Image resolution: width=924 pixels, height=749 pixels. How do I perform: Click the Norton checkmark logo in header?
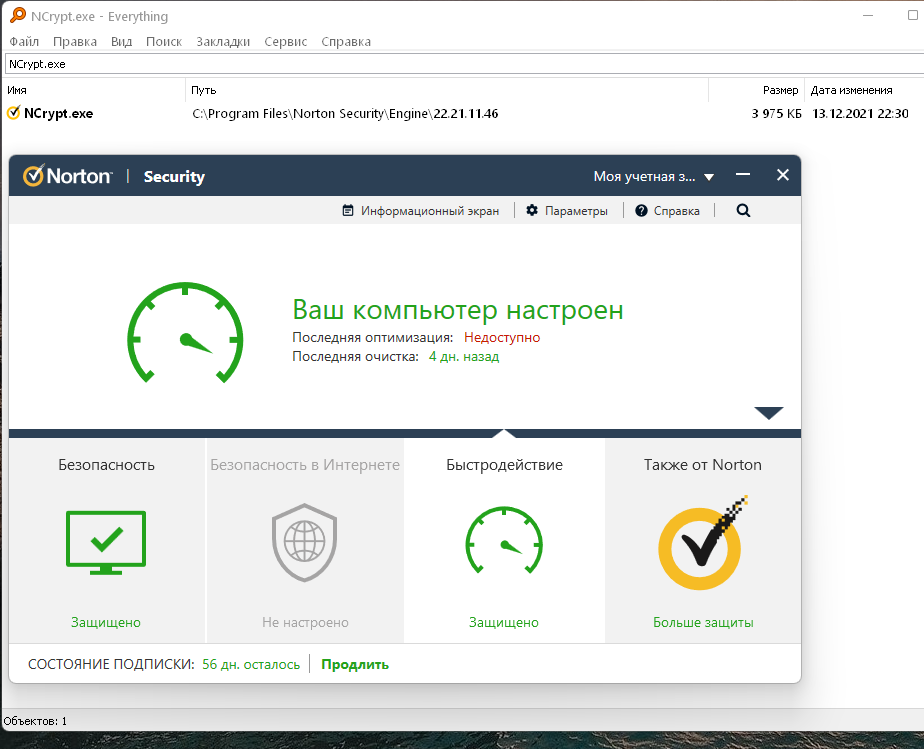tap(34, 176)
